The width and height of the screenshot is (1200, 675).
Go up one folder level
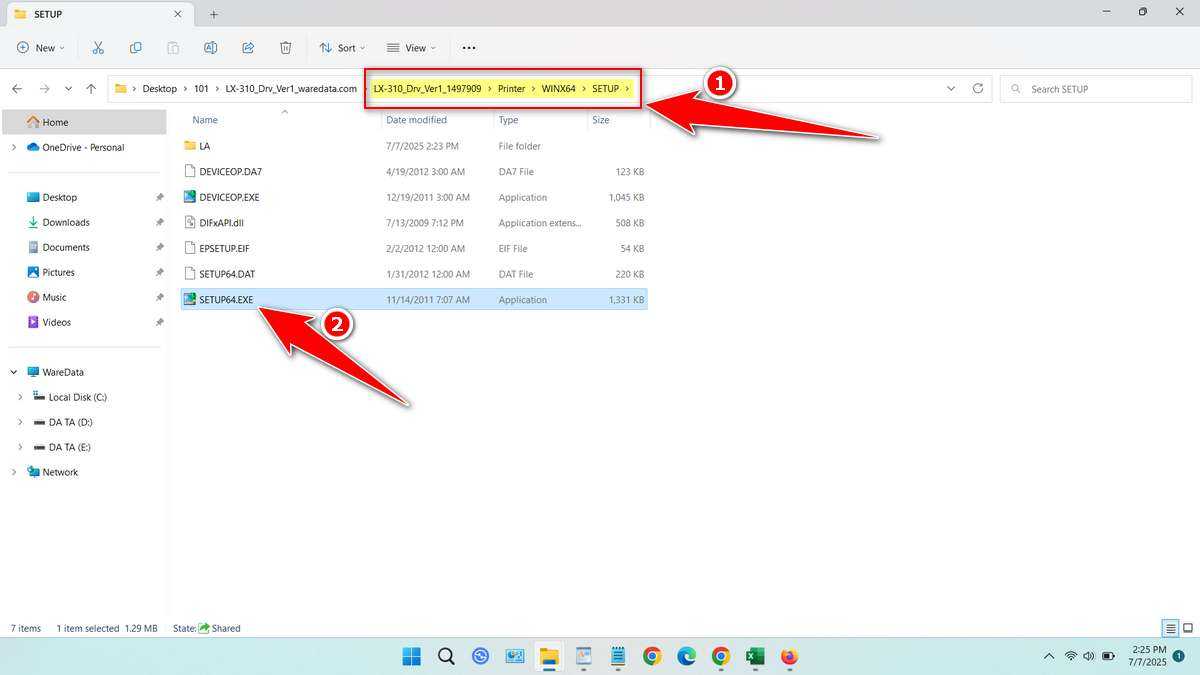tap(91, 89)
